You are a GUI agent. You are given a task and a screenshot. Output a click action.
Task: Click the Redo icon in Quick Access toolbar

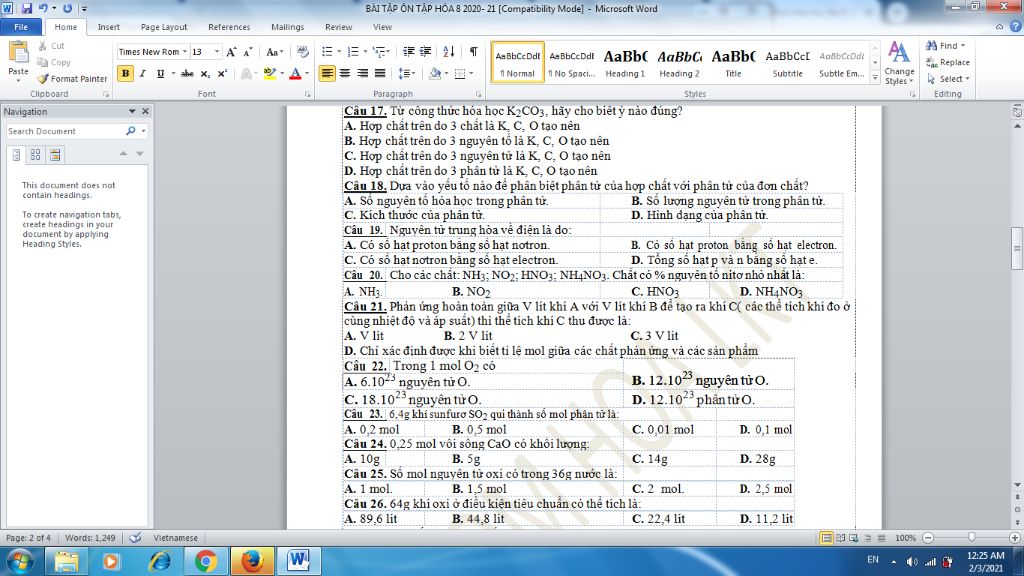tap(67, 8)
